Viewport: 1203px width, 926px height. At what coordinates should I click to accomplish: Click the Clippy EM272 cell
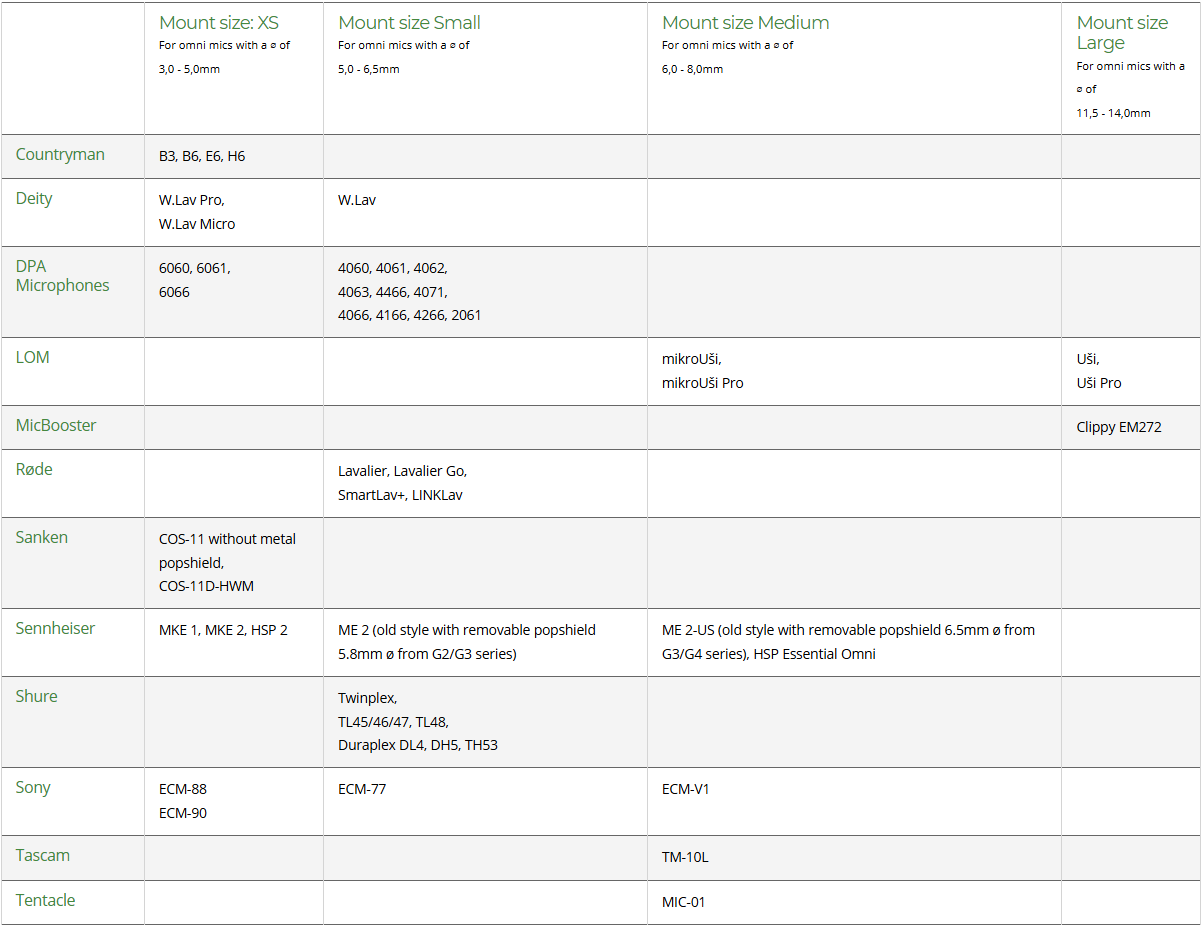1119,427
